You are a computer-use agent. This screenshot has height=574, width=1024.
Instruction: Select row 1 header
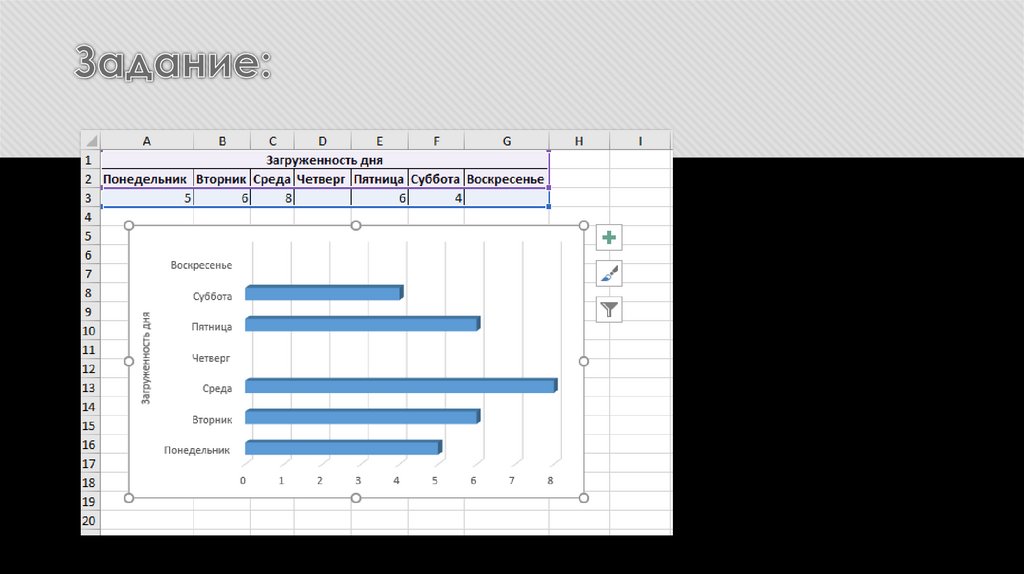(90, 160)
